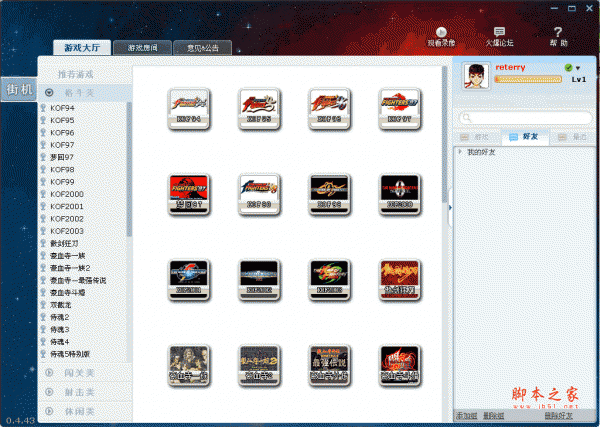600x427 pixels.
Task: Select the 好友 friends tab
Action: tap(525, 137)
